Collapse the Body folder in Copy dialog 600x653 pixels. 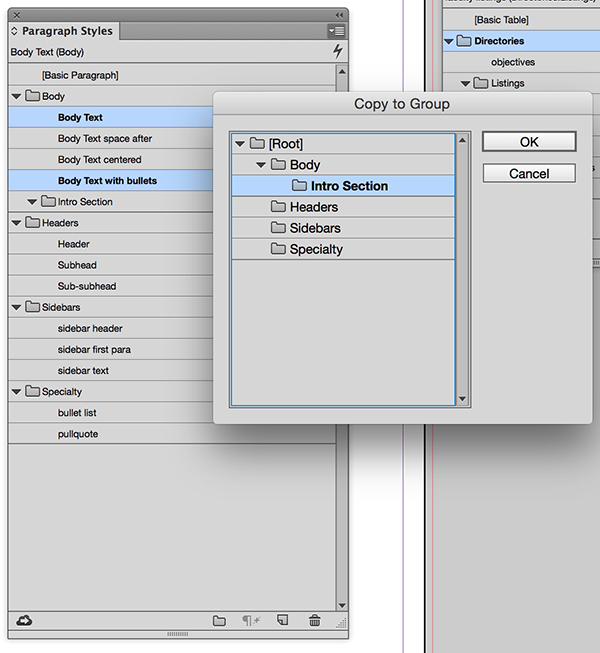(x=261, y=165)
